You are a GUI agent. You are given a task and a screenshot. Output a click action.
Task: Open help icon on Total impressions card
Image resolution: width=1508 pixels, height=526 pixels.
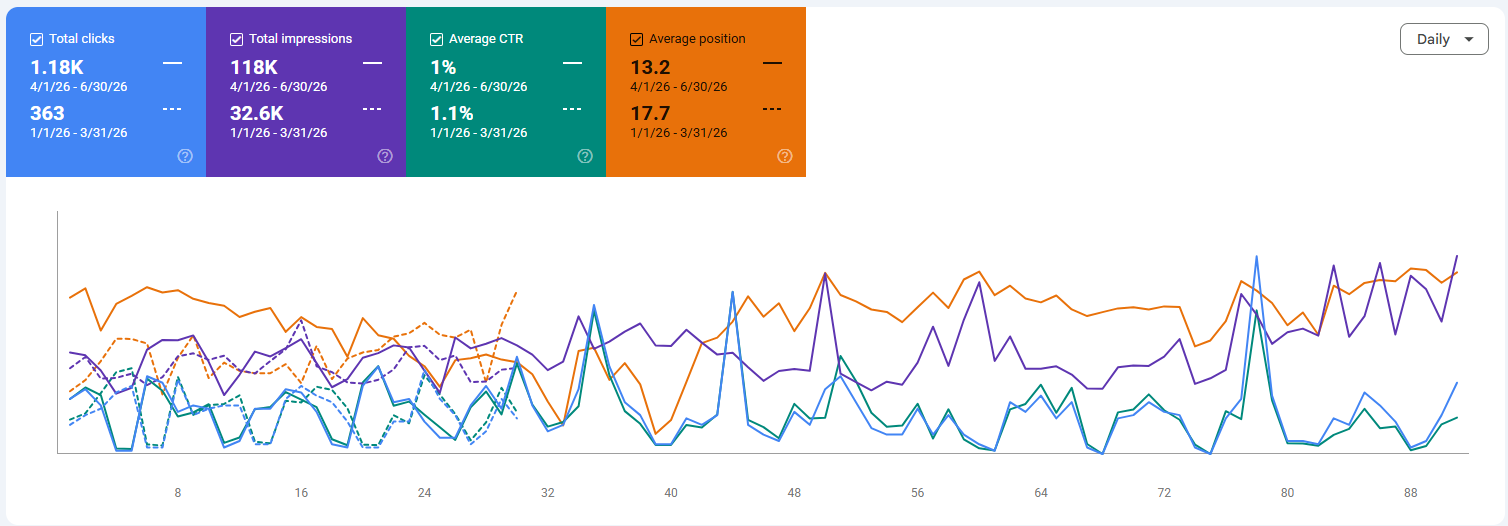[385, 156]
